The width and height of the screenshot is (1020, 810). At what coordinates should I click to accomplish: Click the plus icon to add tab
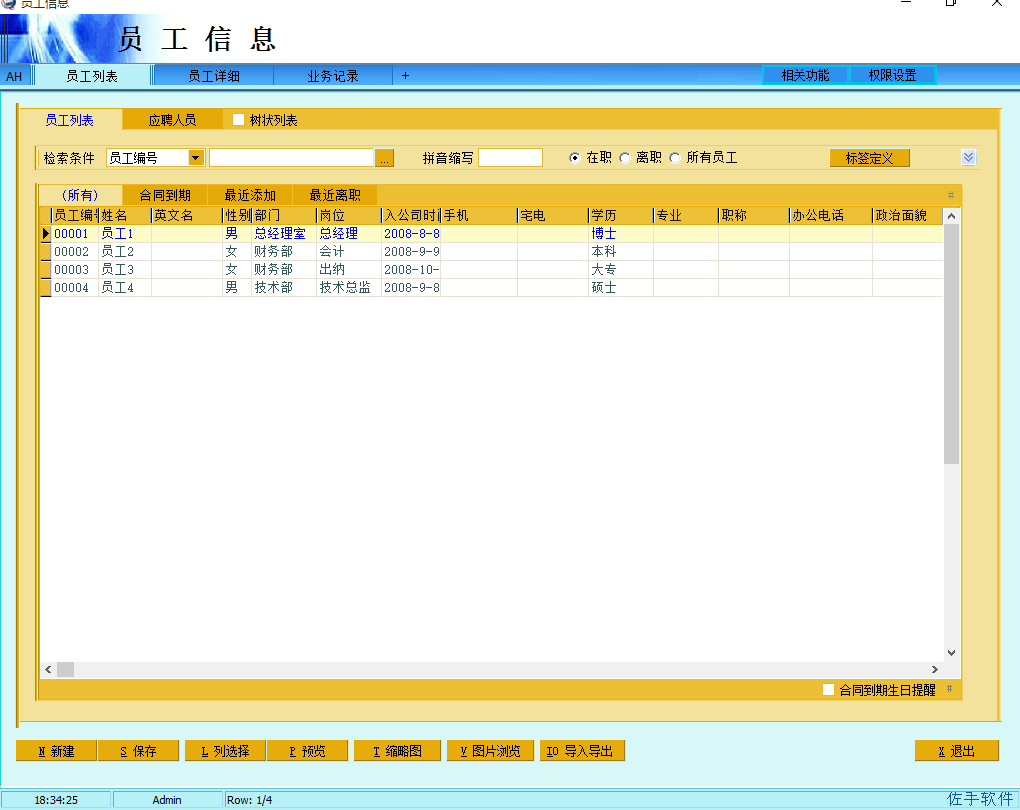pos(405,76)
